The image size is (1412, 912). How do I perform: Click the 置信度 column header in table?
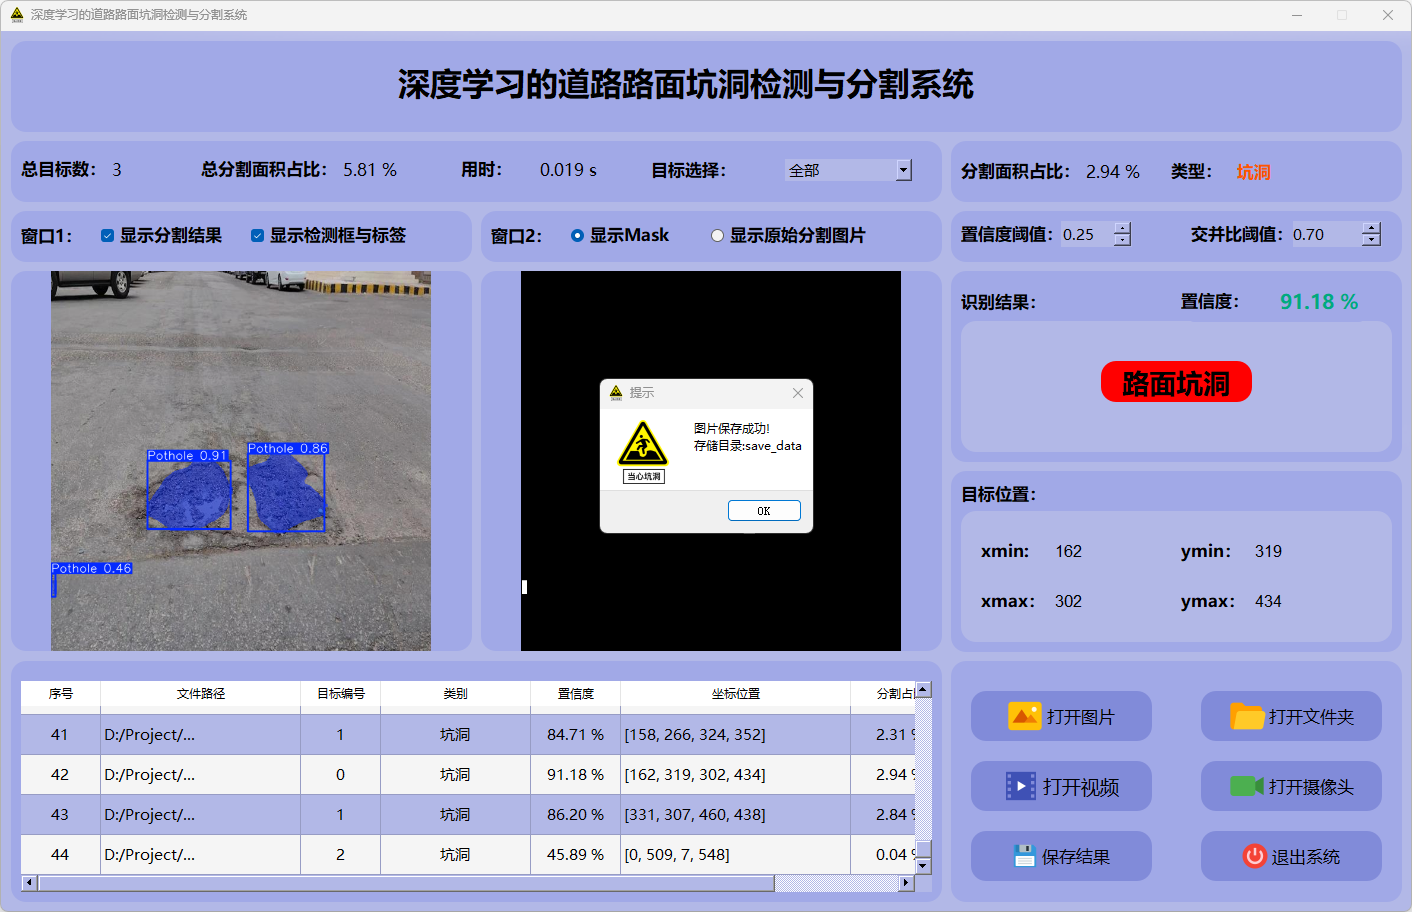point(575,693)
